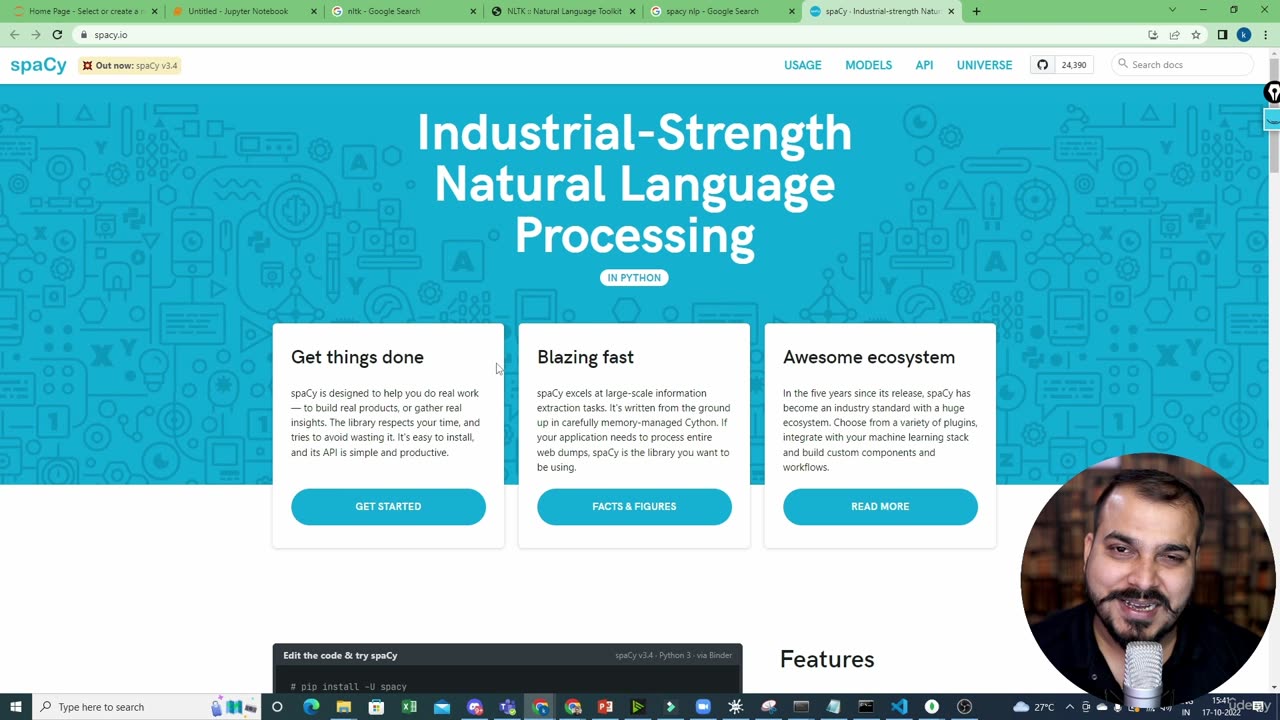The width and height of the screenshot is (1280, 720).
Task: Show hidden system tray icons
Action: click(x=1069, y=707)
